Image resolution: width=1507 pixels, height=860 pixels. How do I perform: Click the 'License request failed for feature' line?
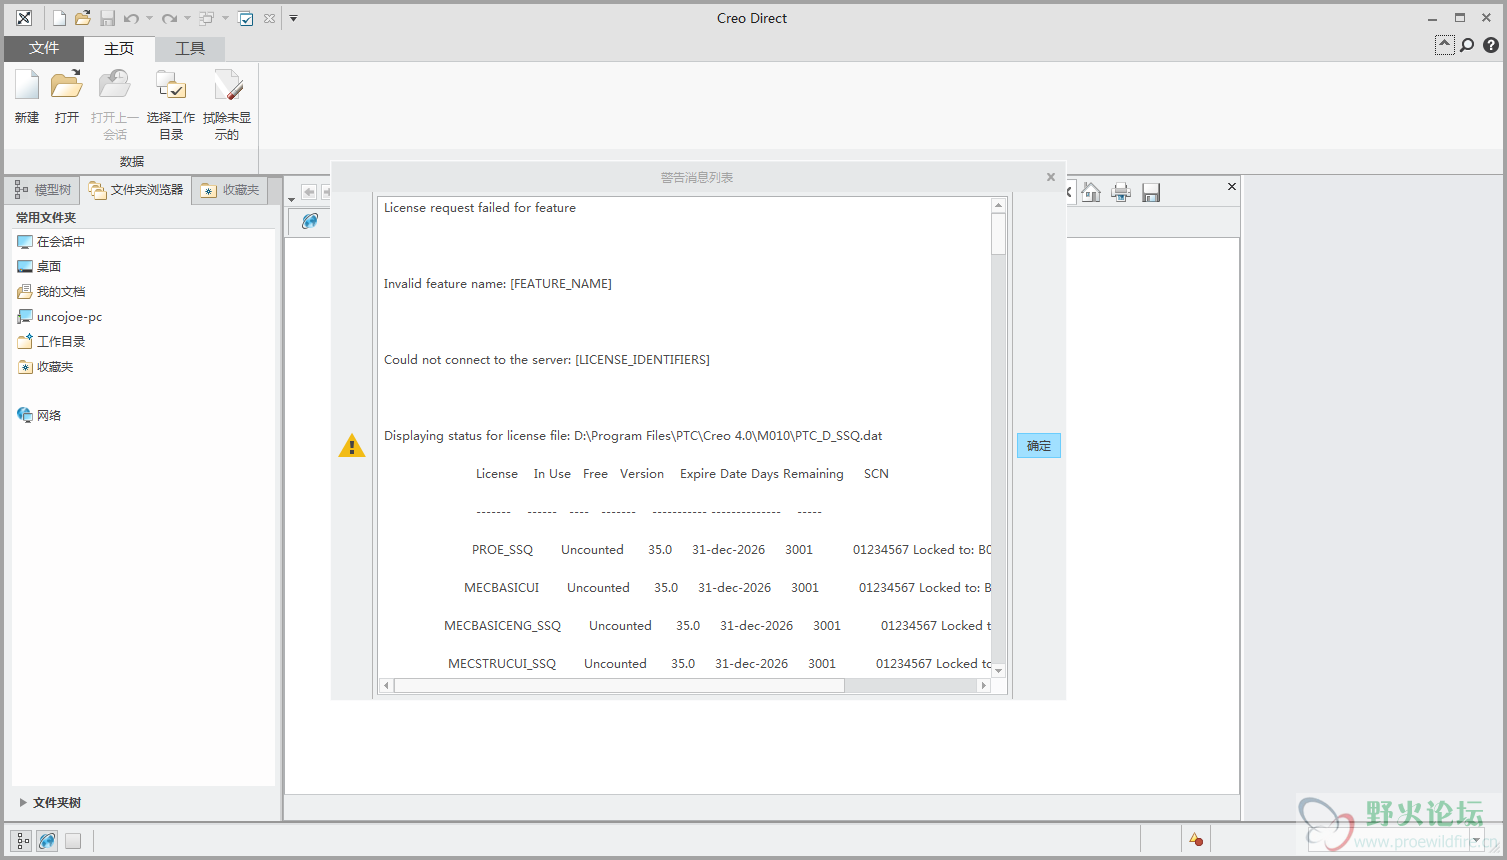[480, 208]
